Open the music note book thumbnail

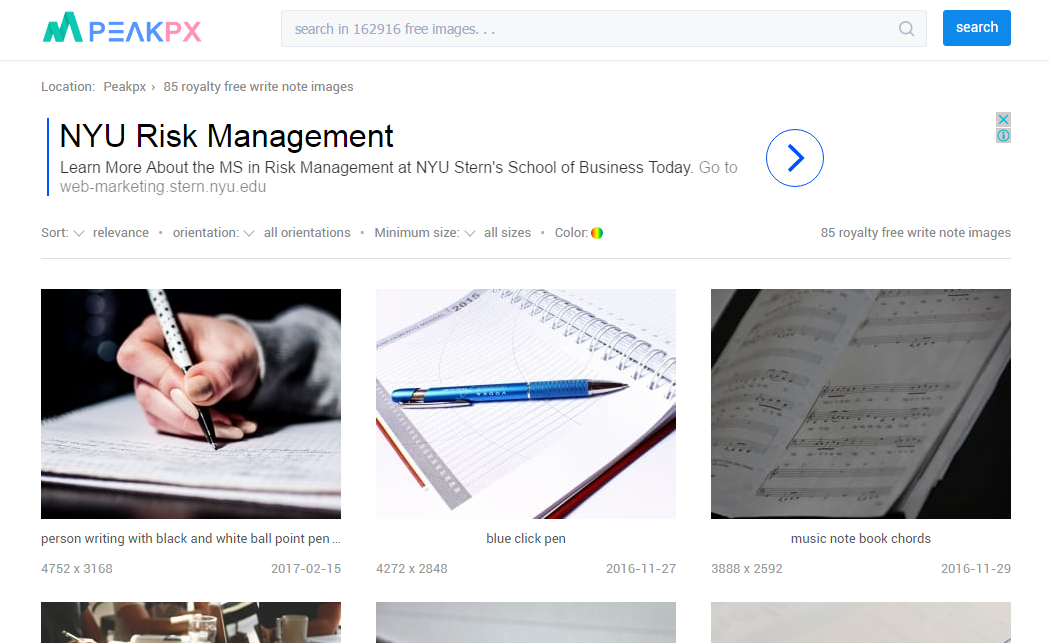point(860,403)
